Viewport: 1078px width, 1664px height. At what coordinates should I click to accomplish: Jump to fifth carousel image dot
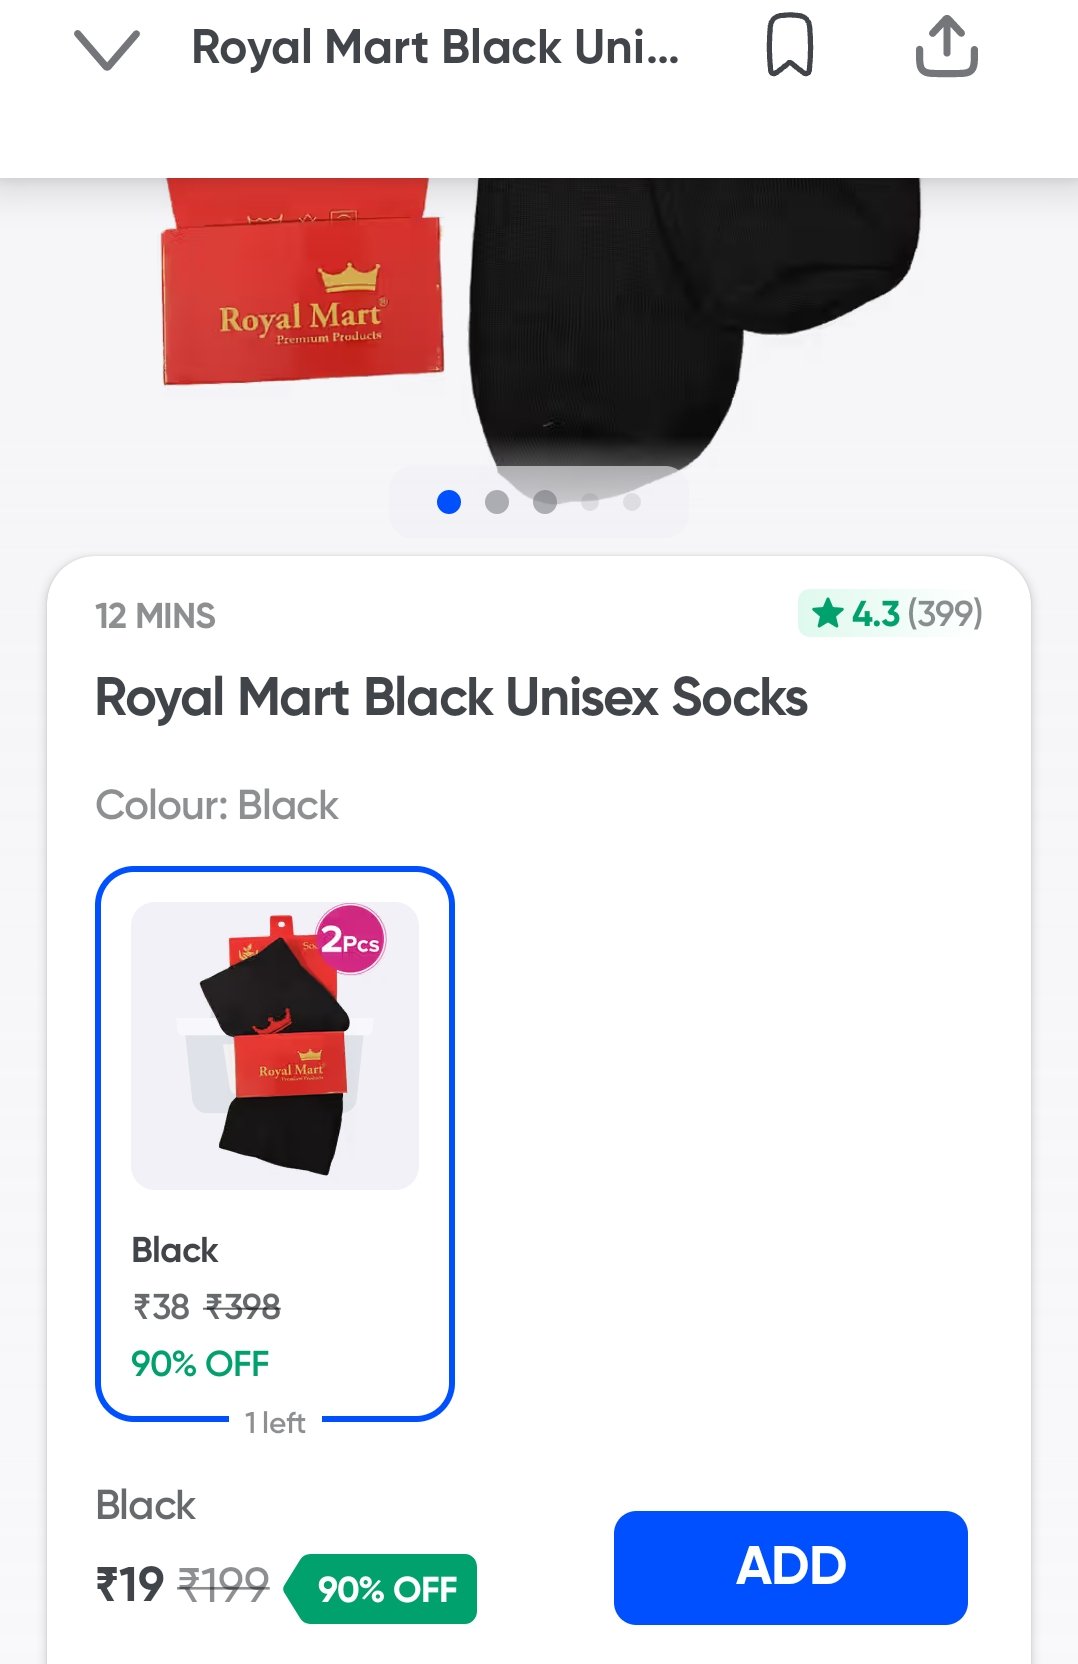632,502
